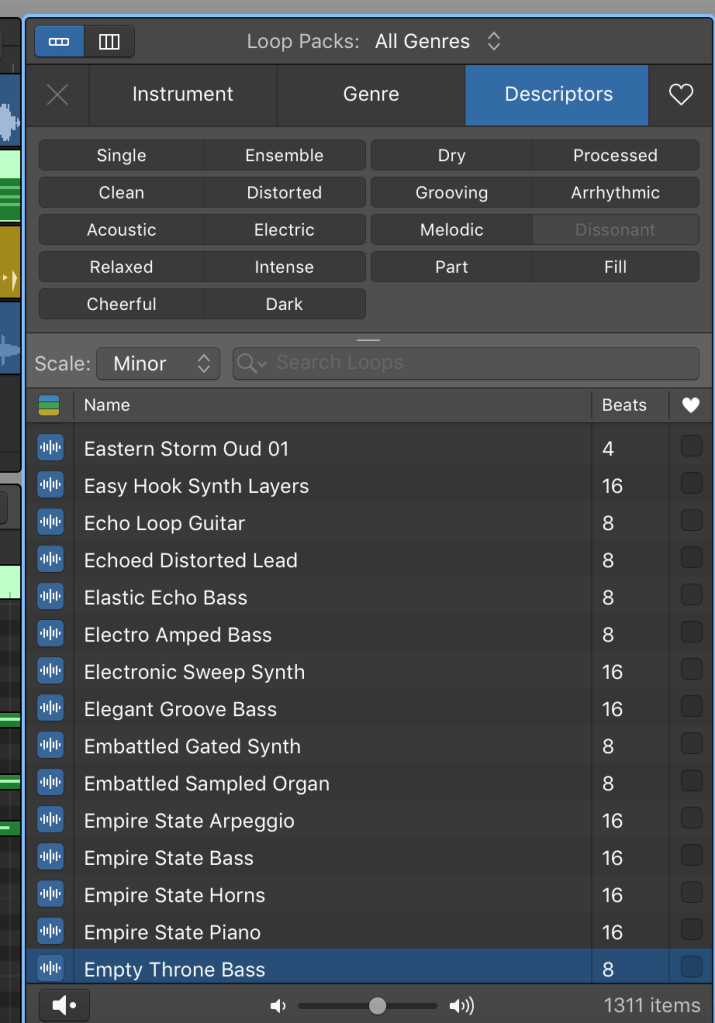The width and height of the screenshot is (715, 1023).
Task: Mark Eastern Storm Oud 01 as favorite
Action: pyautogui.click(x=691, y=448)
